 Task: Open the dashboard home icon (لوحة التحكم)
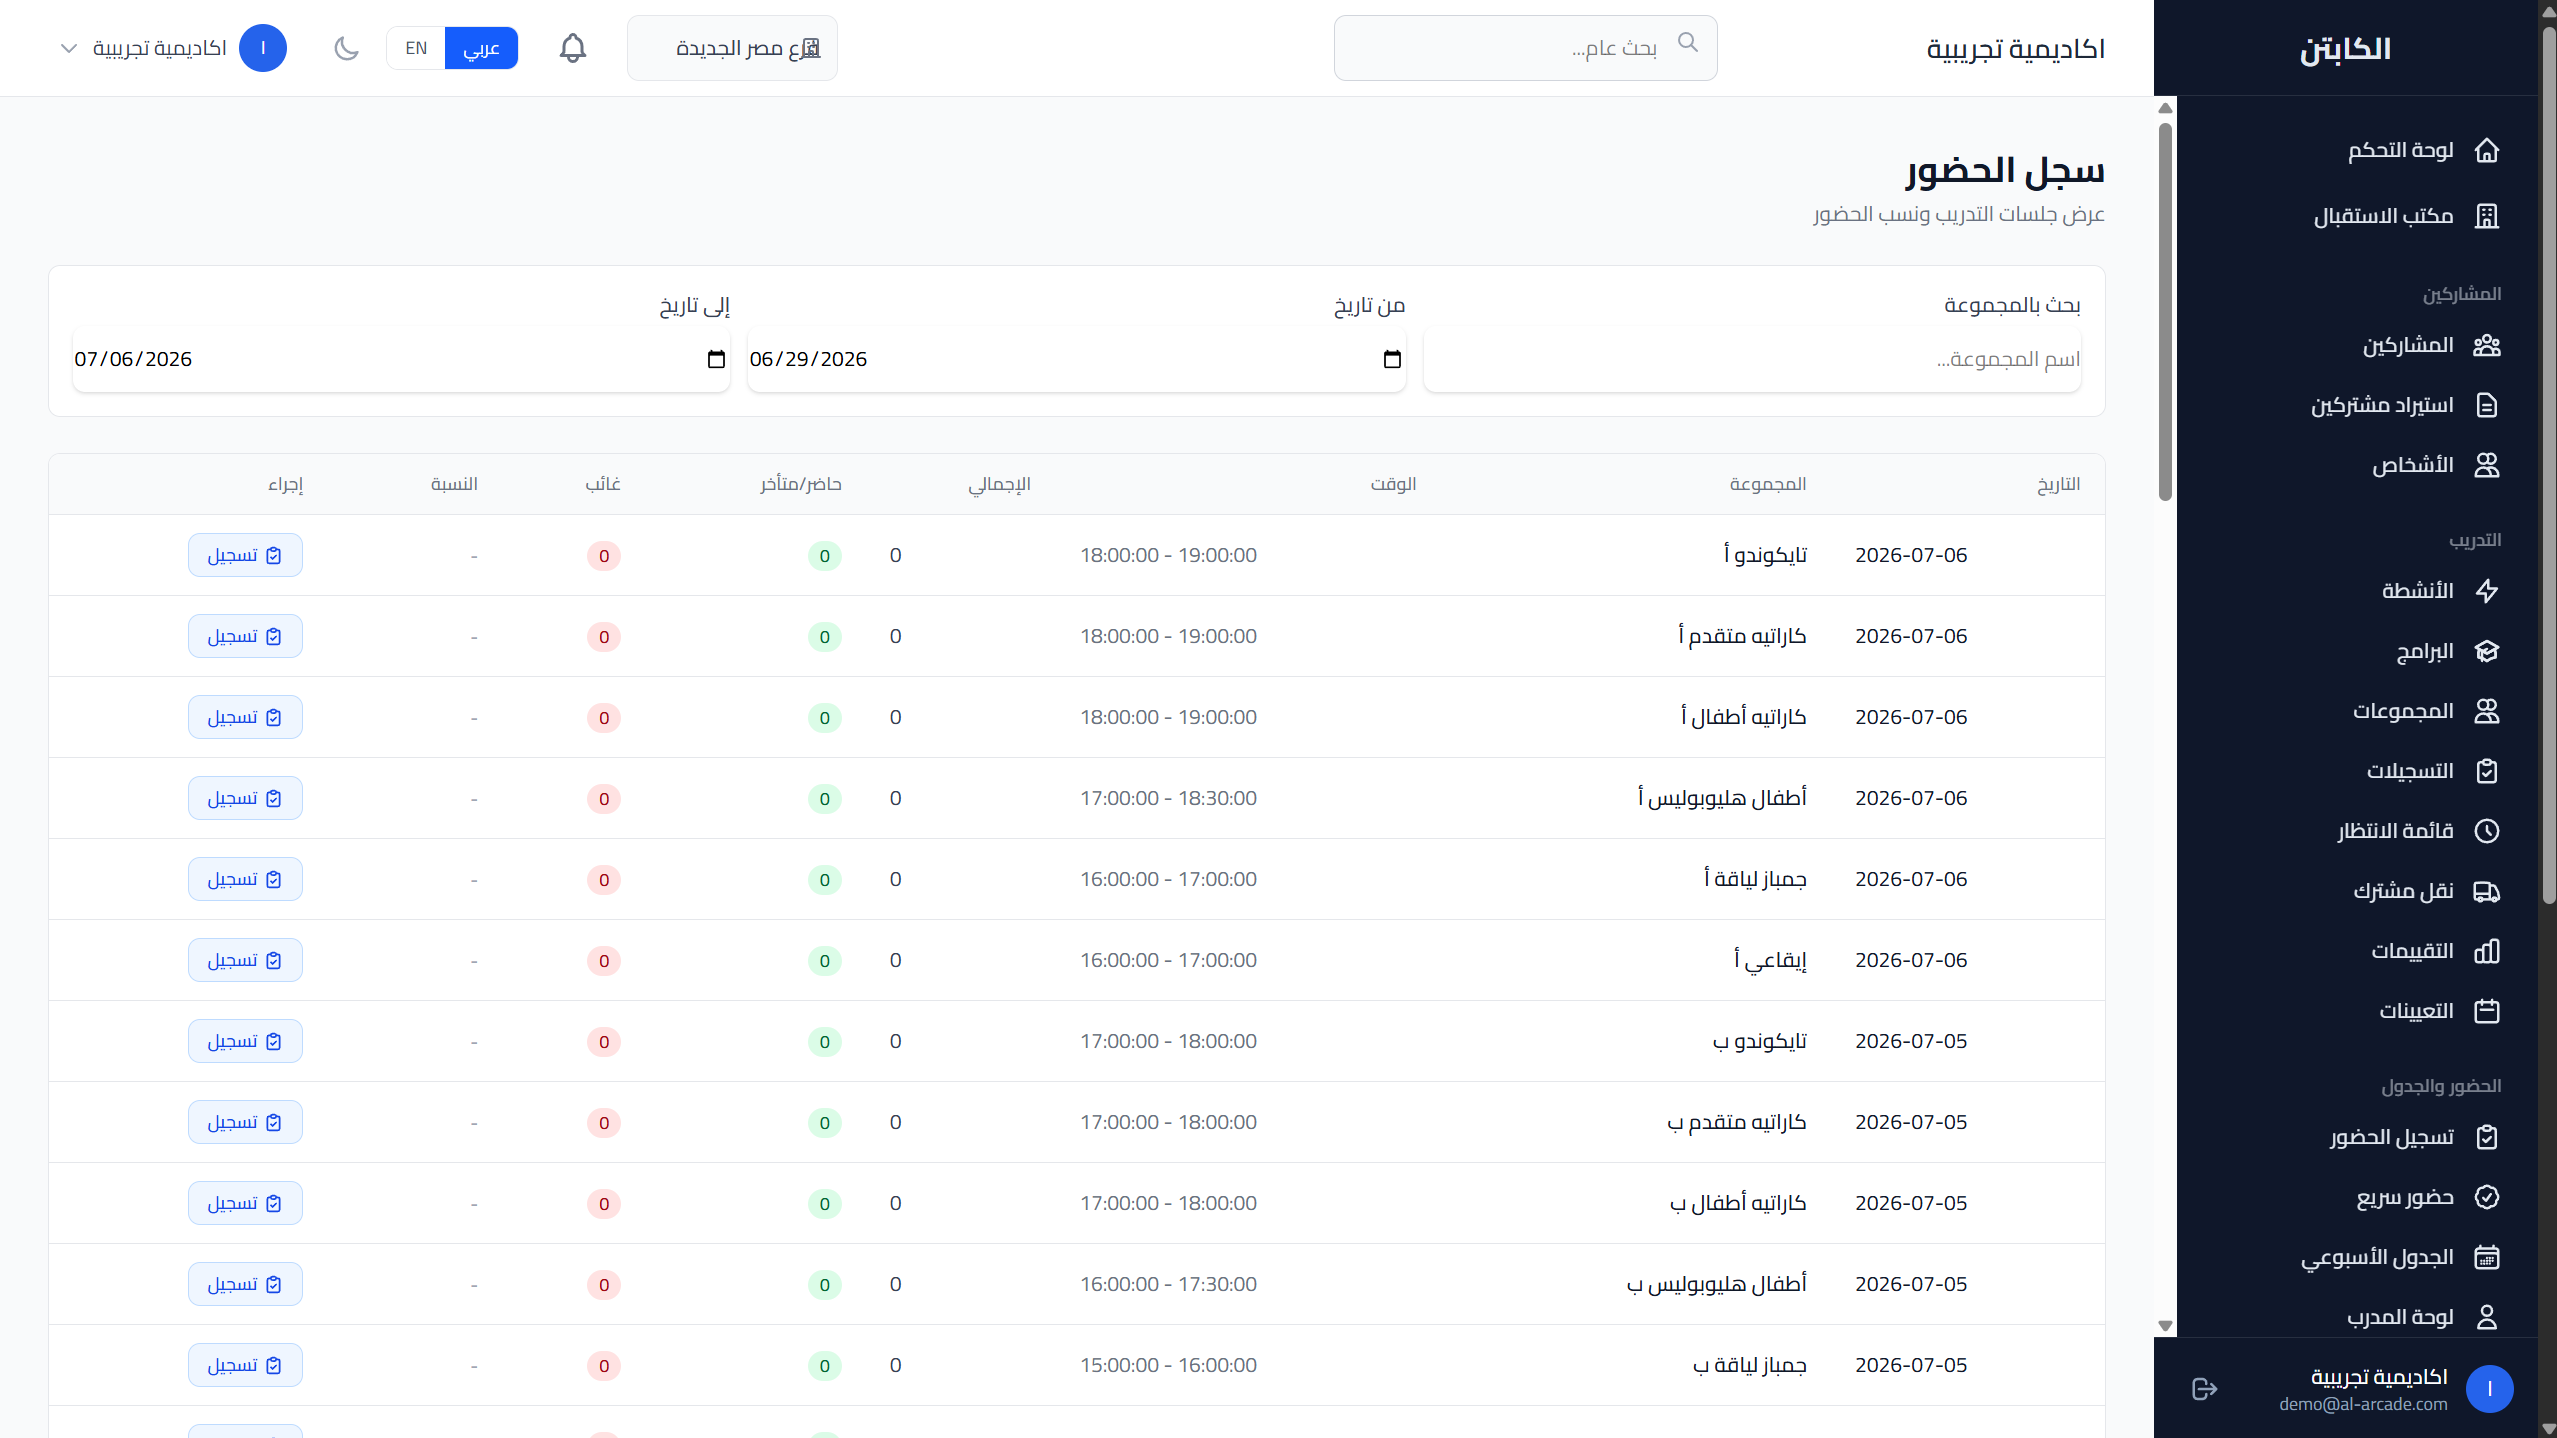point(2486,150)
